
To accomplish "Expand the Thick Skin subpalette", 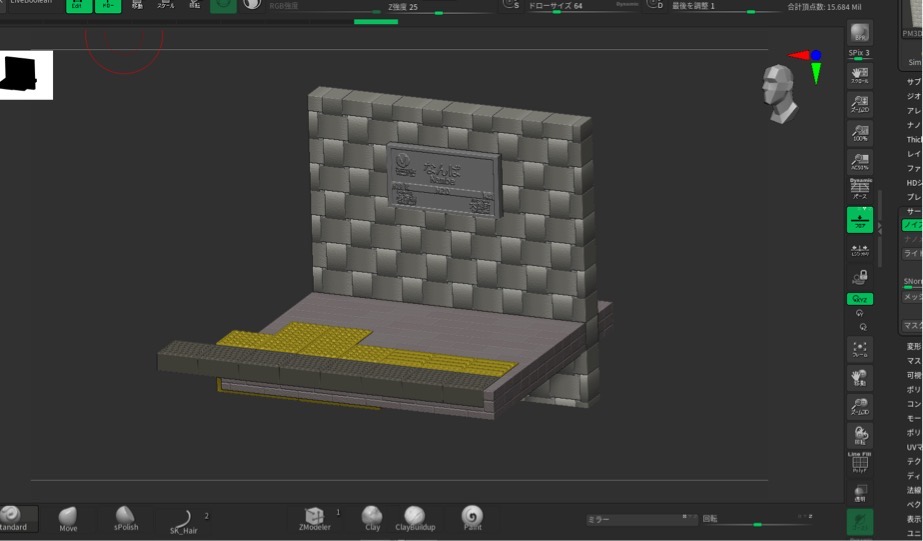I will (914, 140).
